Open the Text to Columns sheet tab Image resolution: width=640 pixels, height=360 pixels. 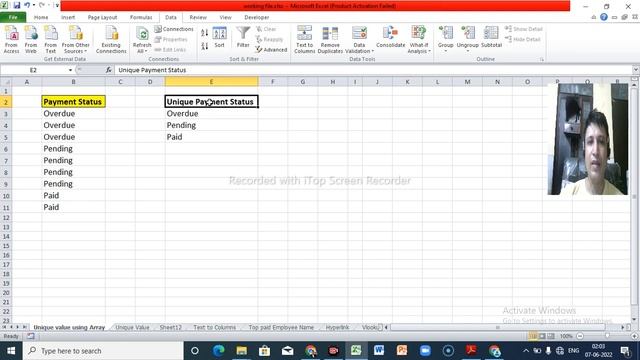coord(214,327)
